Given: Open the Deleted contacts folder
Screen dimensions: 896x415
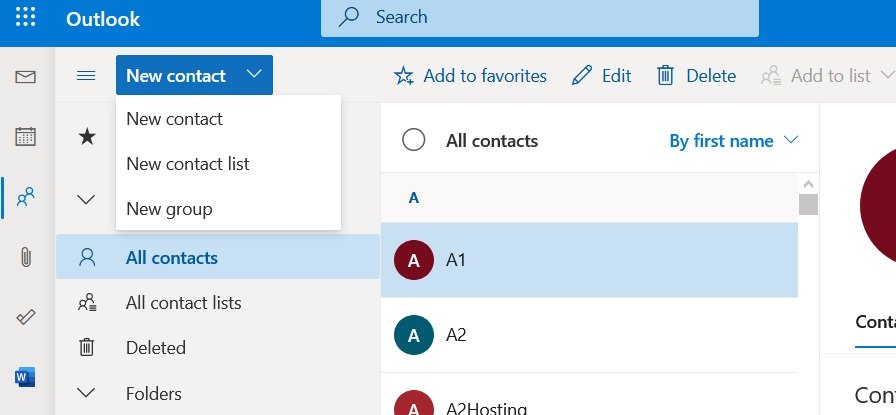Looking at the screenshot, I should pos(156,348).
